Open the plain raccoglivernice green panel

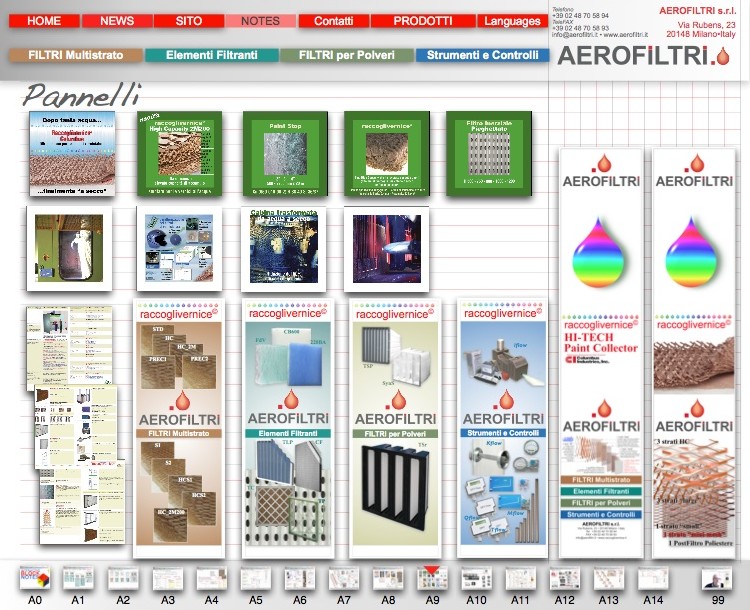point(386,154)
